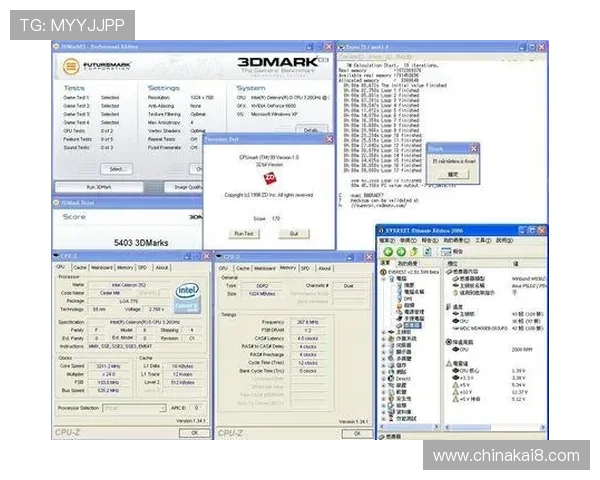This screenshot has height=480, width=600.
Task: Click the Details button under System in 3DMark03
Action: (x=311, y=130)
